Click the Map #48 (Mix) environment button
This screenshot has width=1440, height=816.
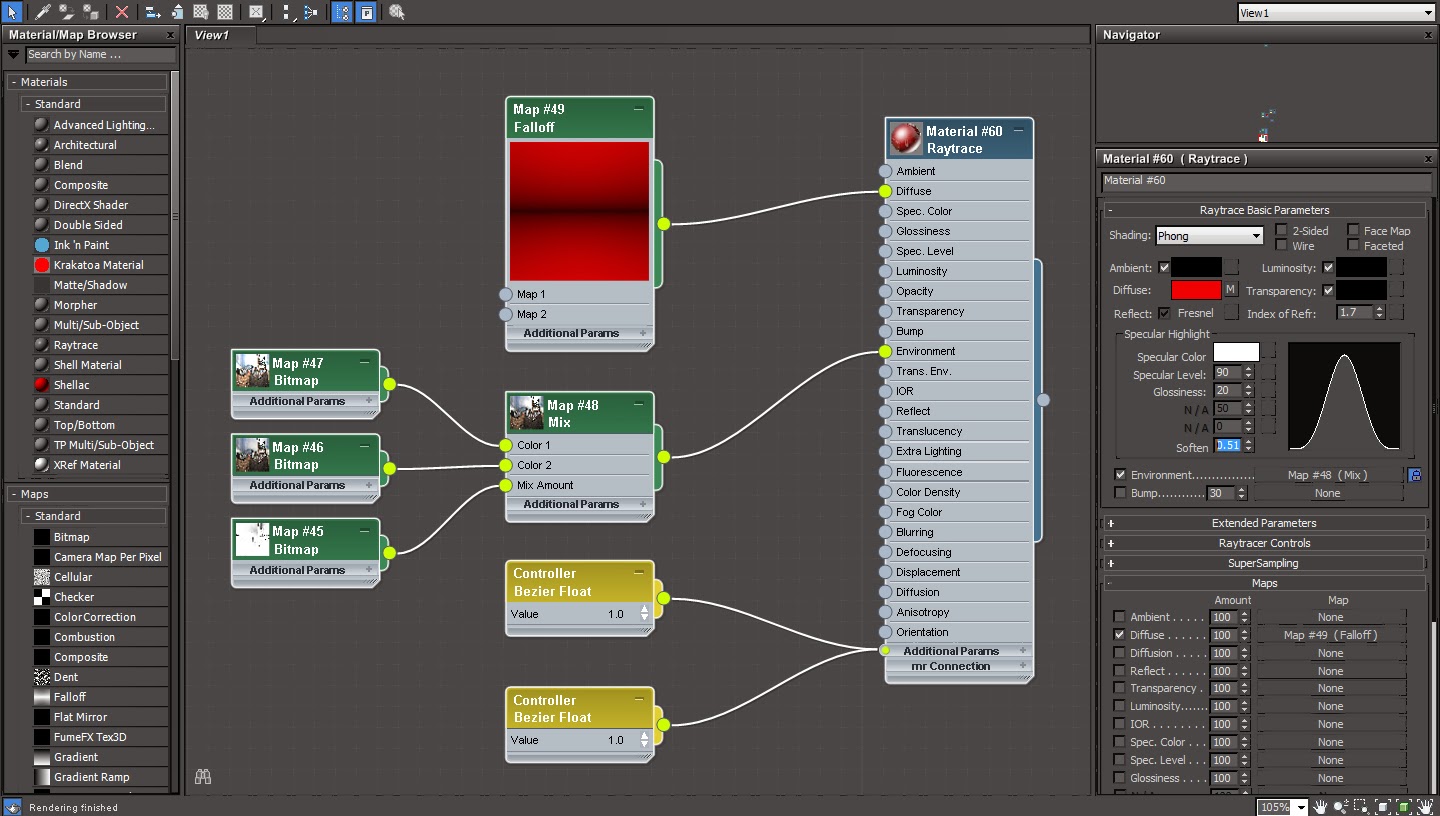pos(1327,475)
